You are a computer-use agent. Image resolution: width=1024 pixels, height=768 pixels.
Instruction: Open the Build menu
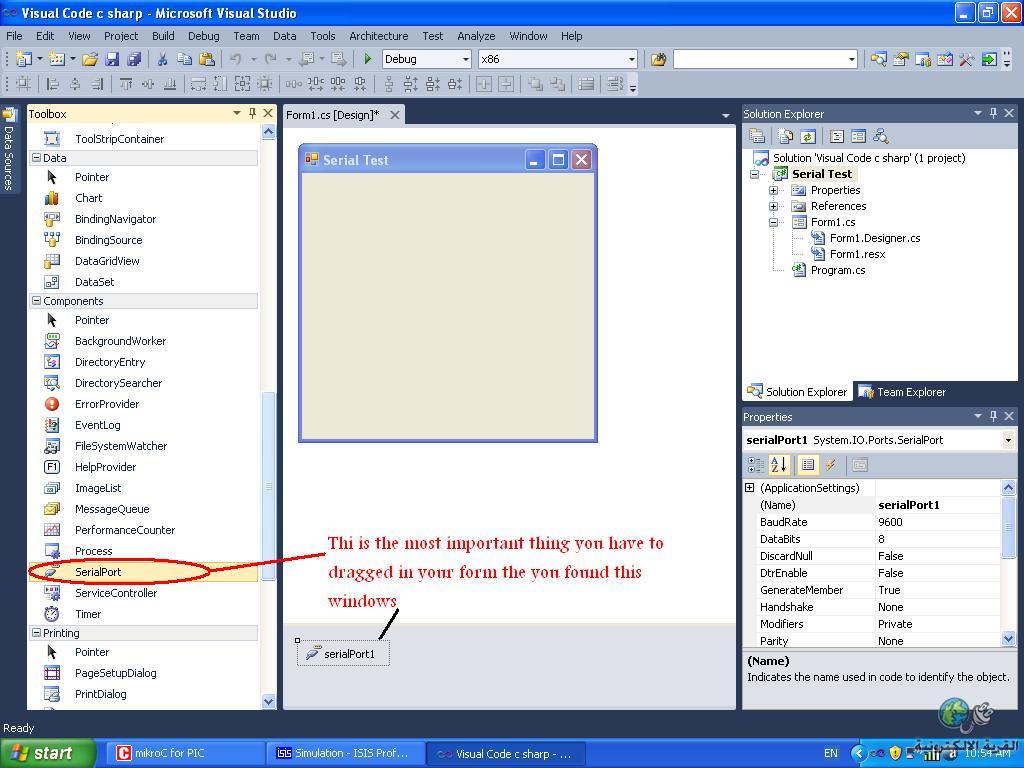[x=163, y=36]
